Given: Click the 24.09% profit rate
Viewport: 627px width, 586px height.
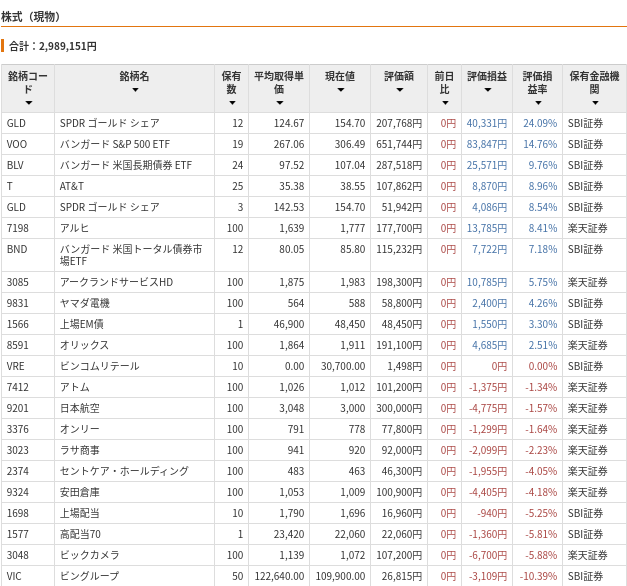Looking at the screenshot, I should click(x=540, y=123).
